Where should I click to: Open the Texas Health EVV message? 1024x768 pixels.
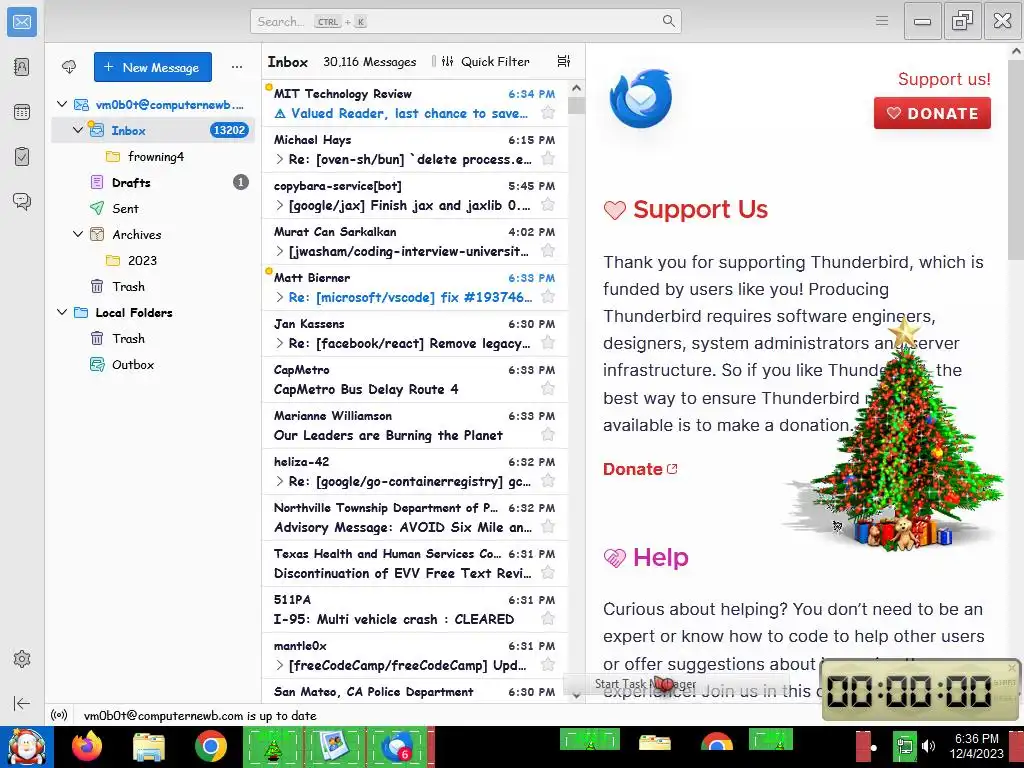click(415, 564)
